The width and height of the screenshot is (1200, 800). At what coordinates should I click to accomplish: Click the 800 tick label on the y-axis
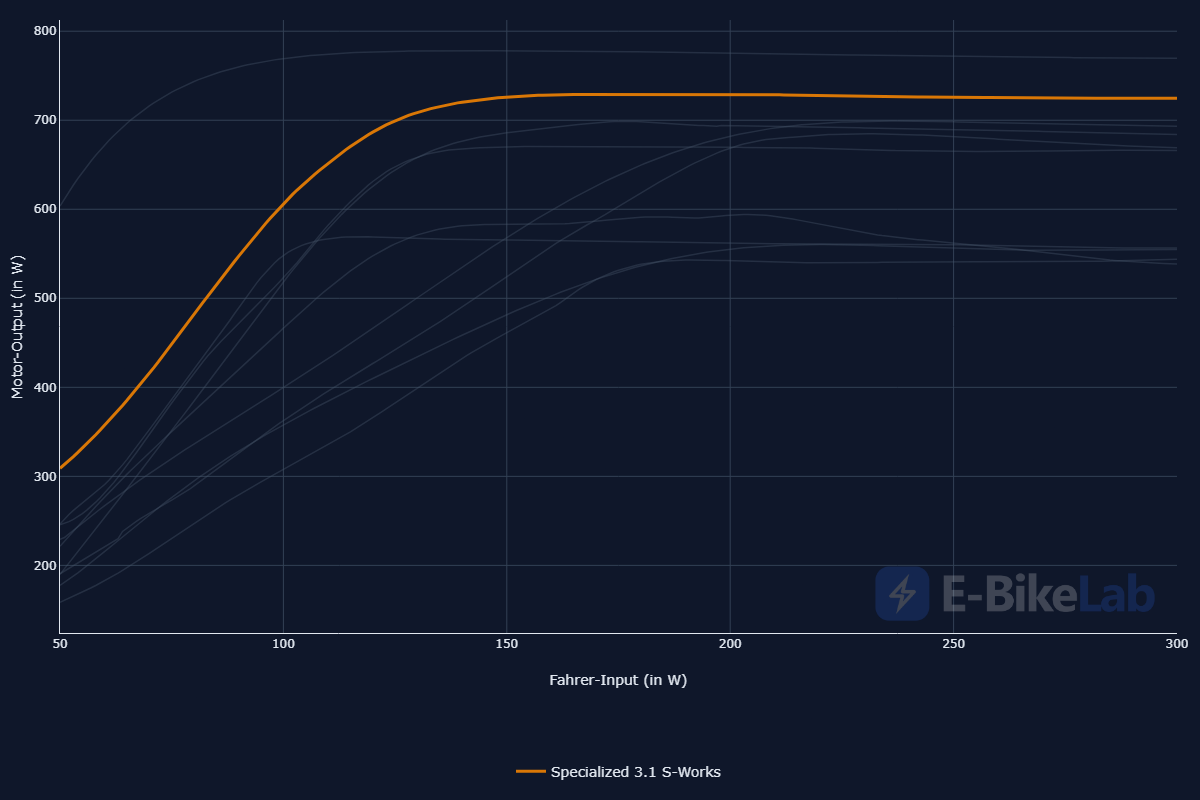click(44, 31)
